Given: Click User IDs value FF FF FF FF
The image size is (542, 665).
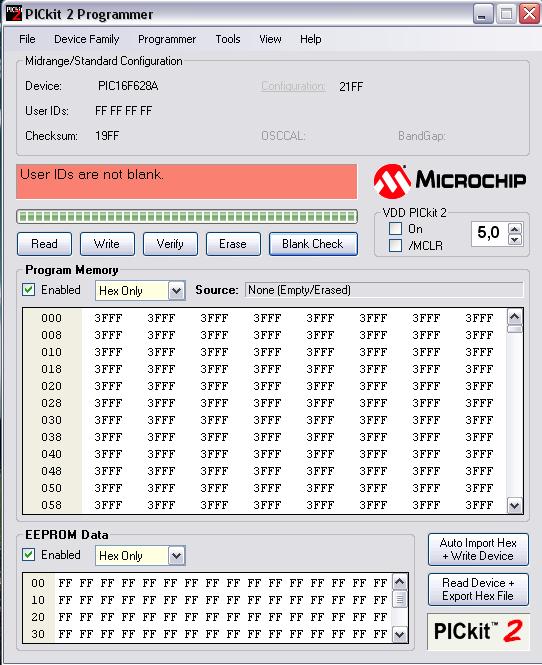Looking at the screenshot, I should pos(123,111).
